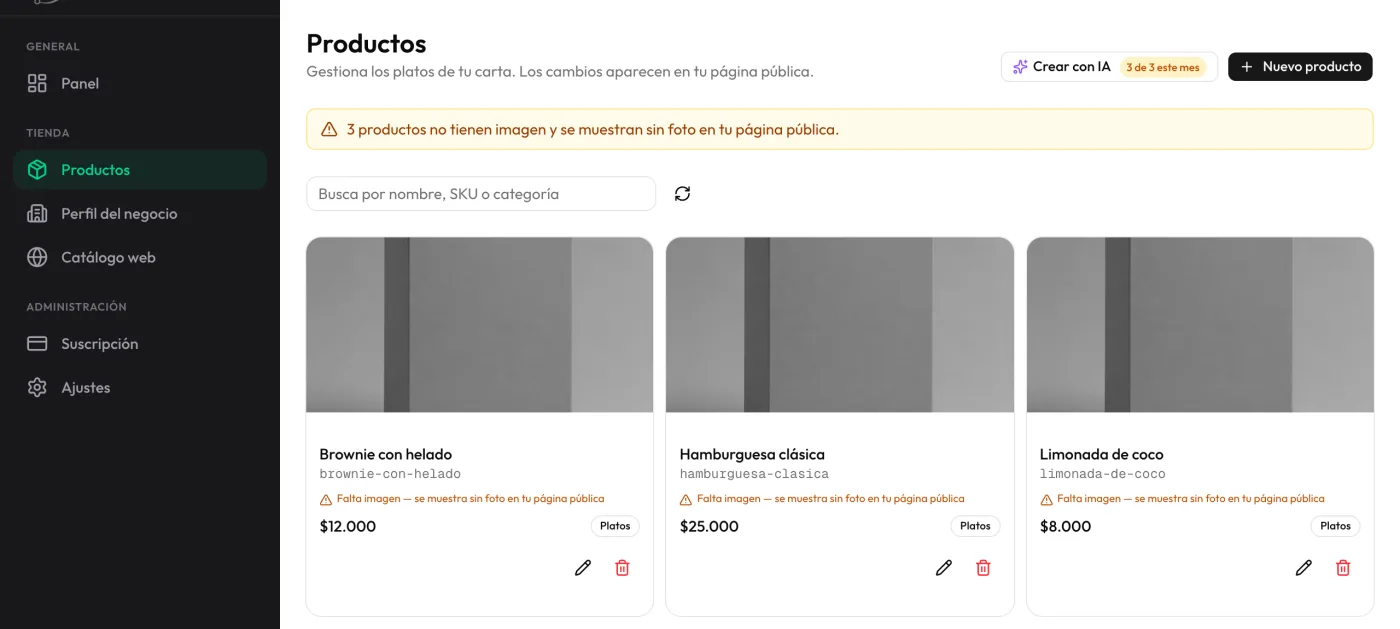1400x629 pixels.
Task: Open the Panel dashboard in sidebar
Action: (140, 83)
